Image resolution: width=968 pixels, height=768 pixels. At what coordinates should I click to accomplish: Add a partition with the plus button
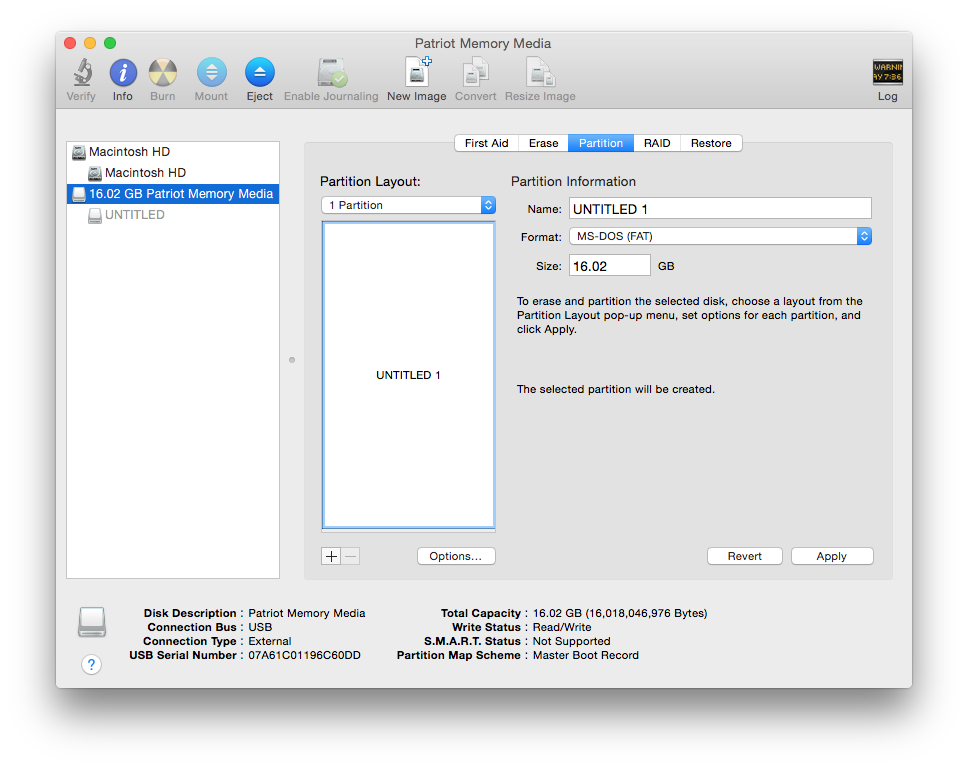pos(332,556)
